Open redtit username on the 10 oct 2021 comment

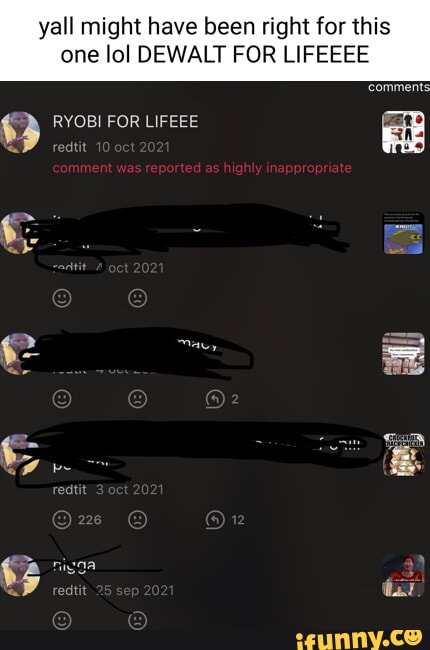point(70,147)
